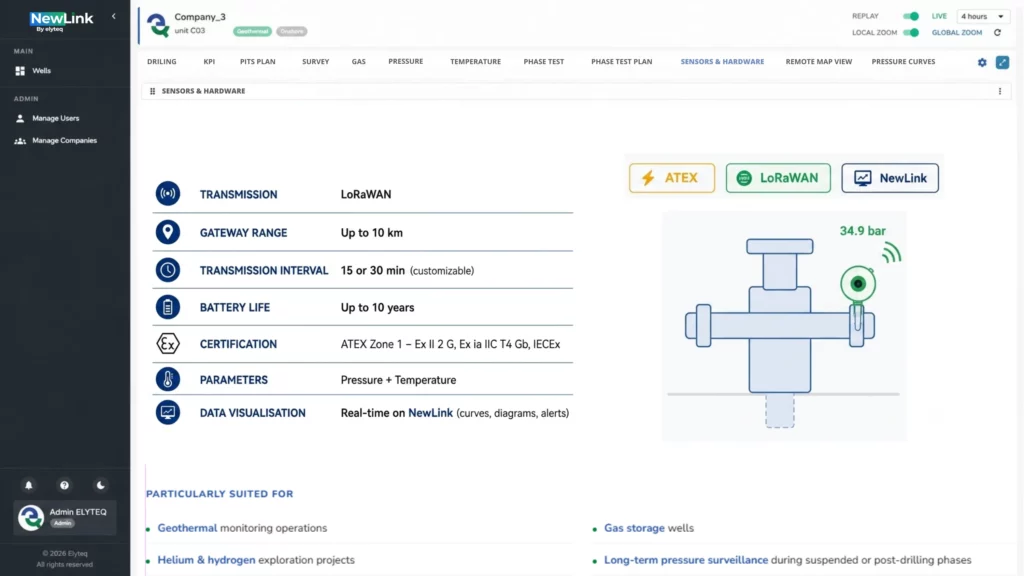Viewport: 1024px width, 576px height.
Task: Switch to the Phase Test Plan tab
Action: pos(622,61)
